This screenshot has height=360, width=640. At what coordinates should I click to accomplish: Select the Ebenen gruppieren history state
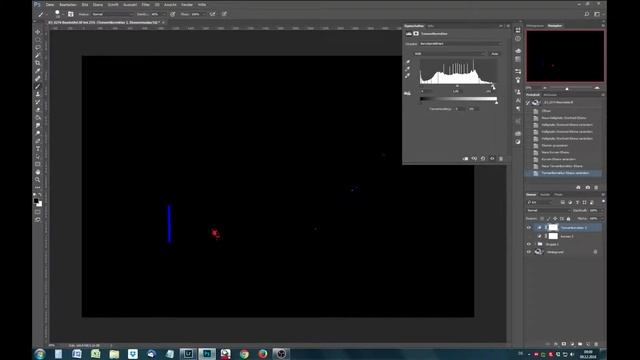point(554,145)
